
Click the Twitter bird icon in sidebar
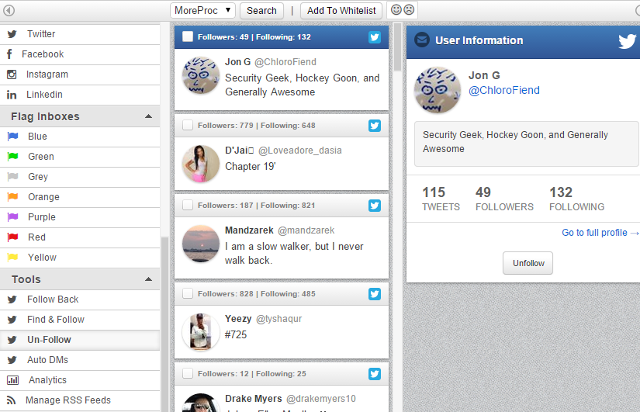click(x=12, y=34)
